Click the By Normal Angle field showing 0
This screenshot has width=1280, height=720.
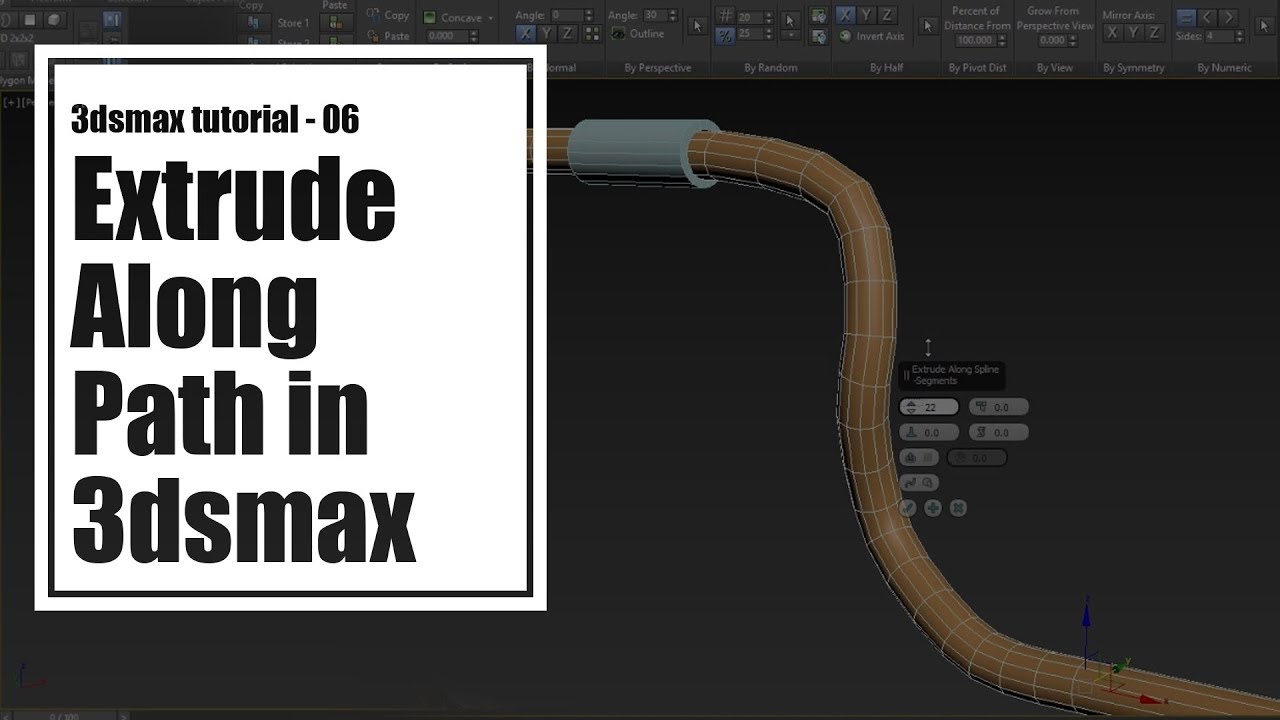(x=565, y=15)
